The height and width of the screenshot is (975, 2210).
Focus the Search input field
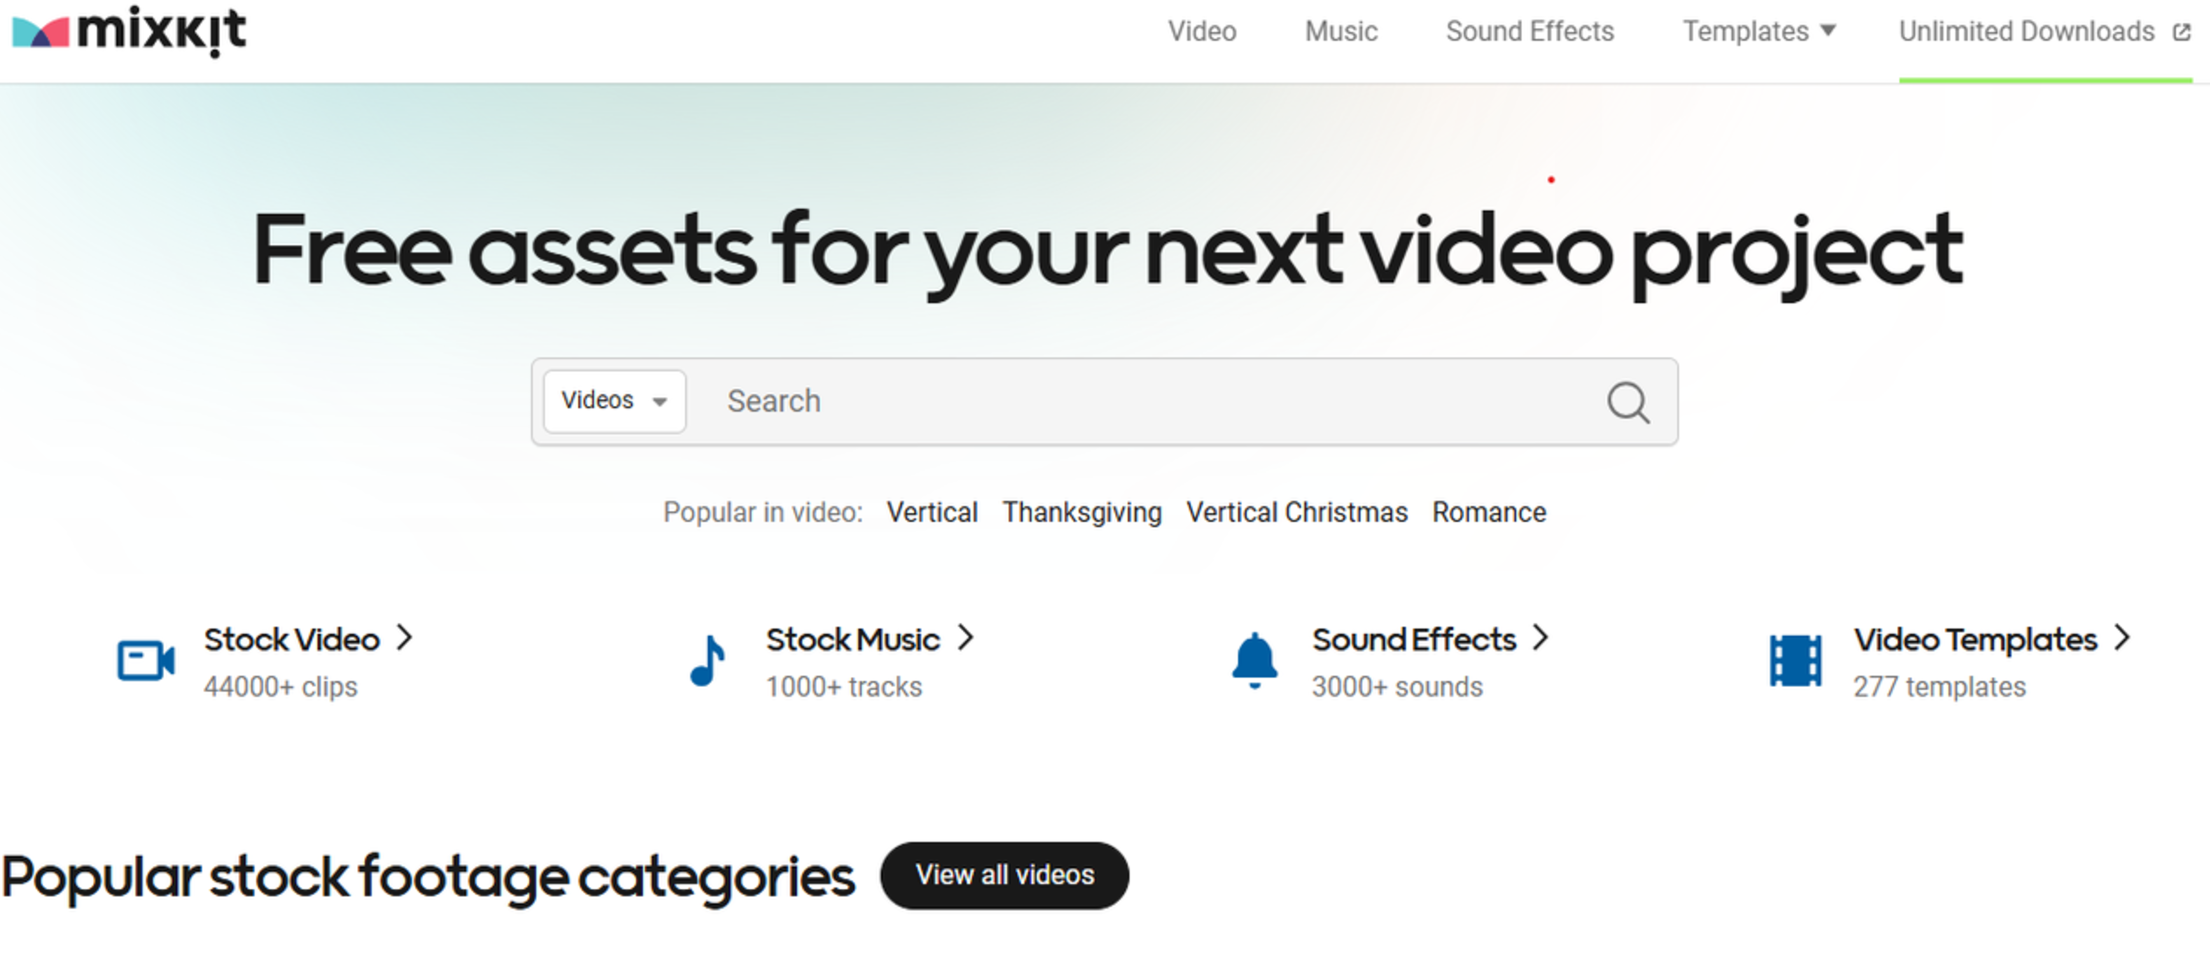click(x=1150, y=402)
